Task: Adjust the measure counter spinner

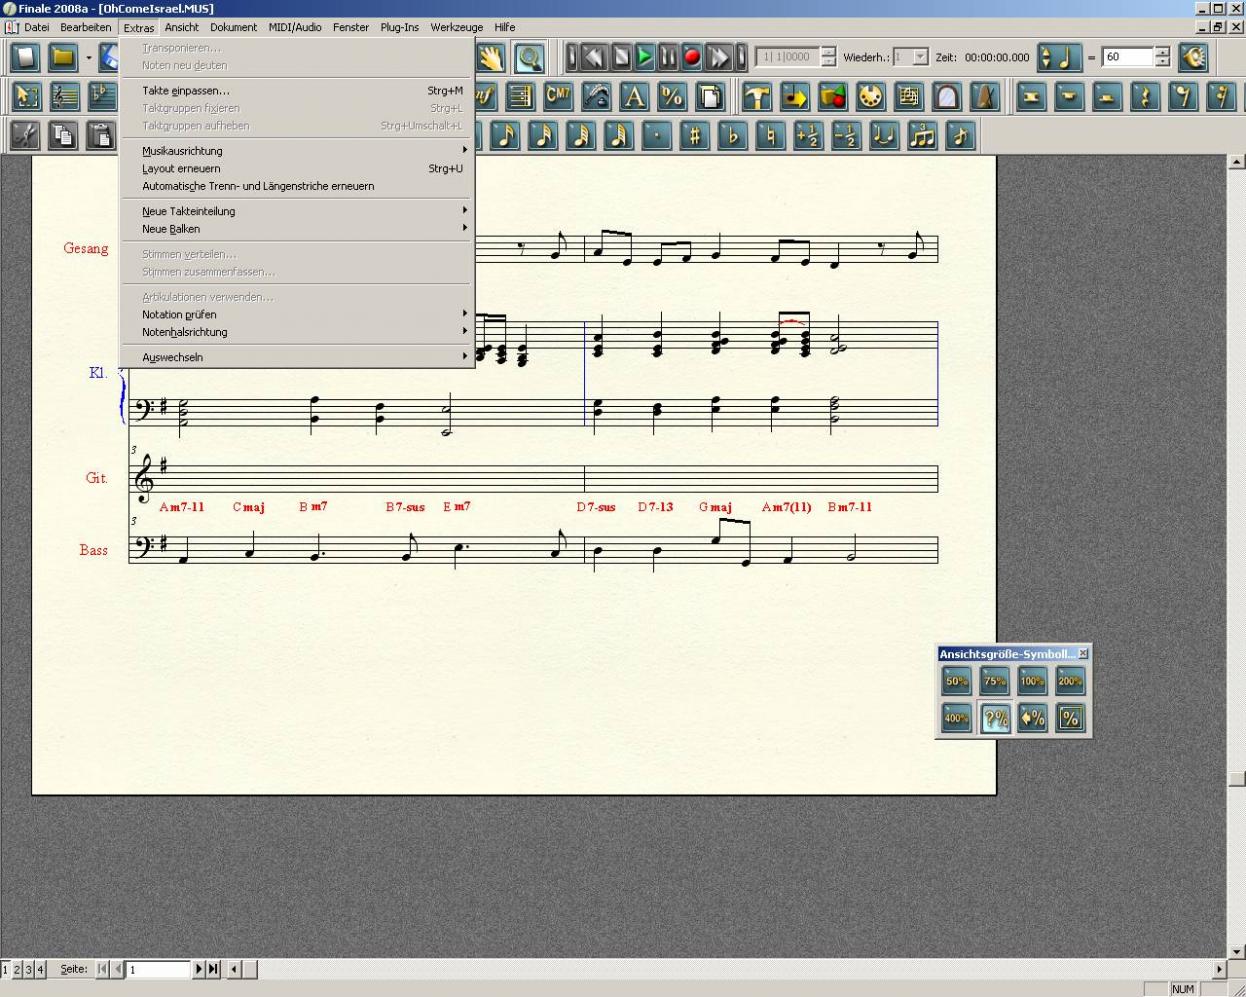Action: (x=827, y=57)
